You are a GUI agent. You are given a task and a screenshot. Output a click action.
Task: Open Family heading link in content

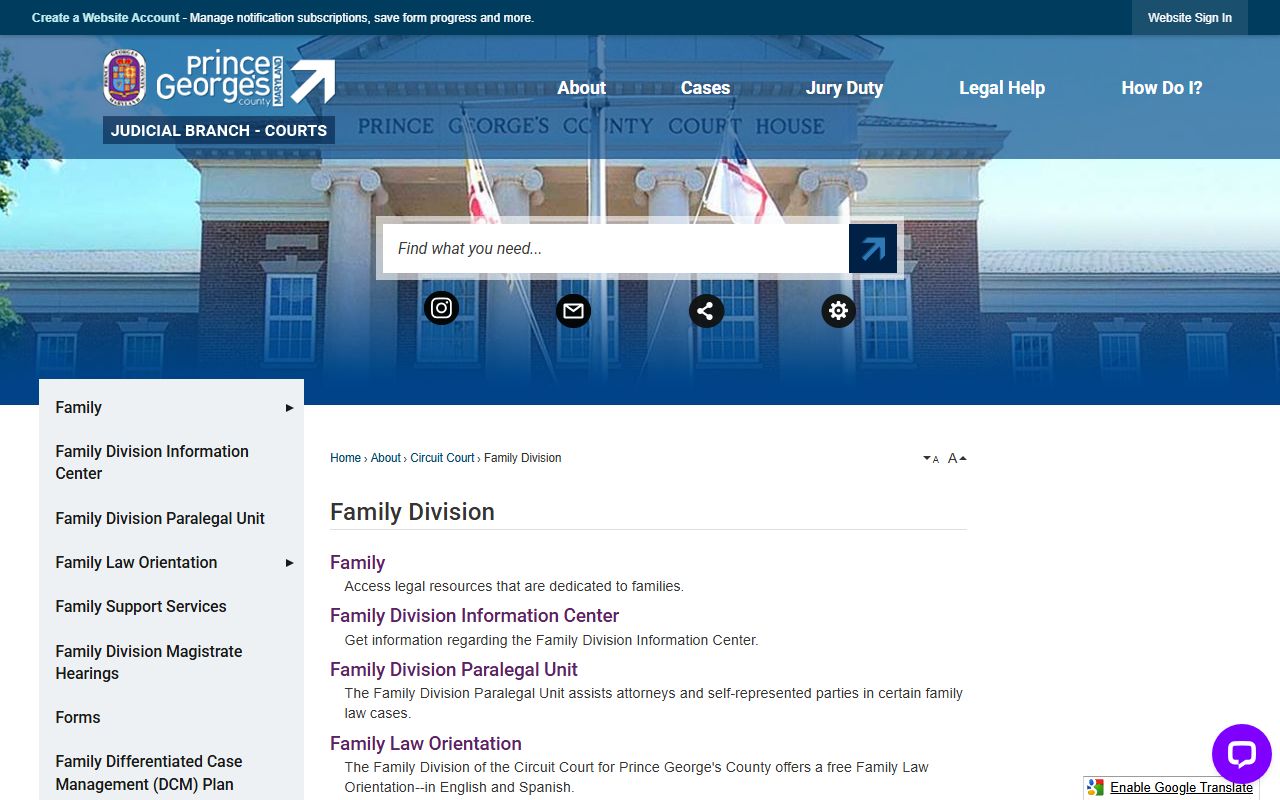[x=357, y=563]
